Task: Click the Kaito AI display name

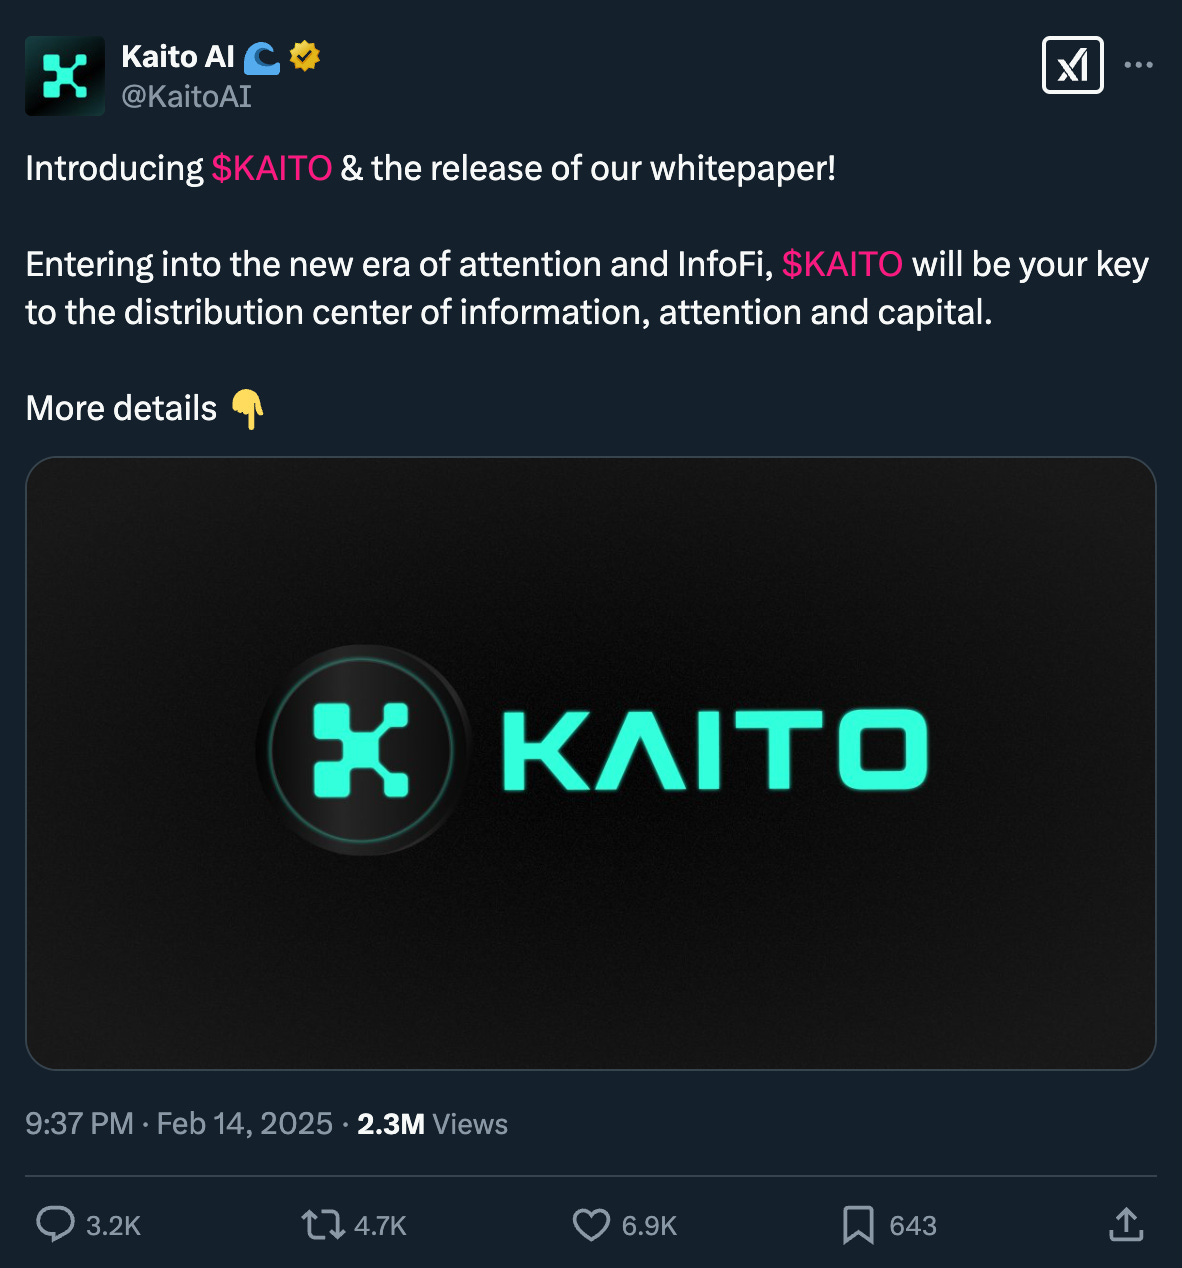Action: [179, 57]
